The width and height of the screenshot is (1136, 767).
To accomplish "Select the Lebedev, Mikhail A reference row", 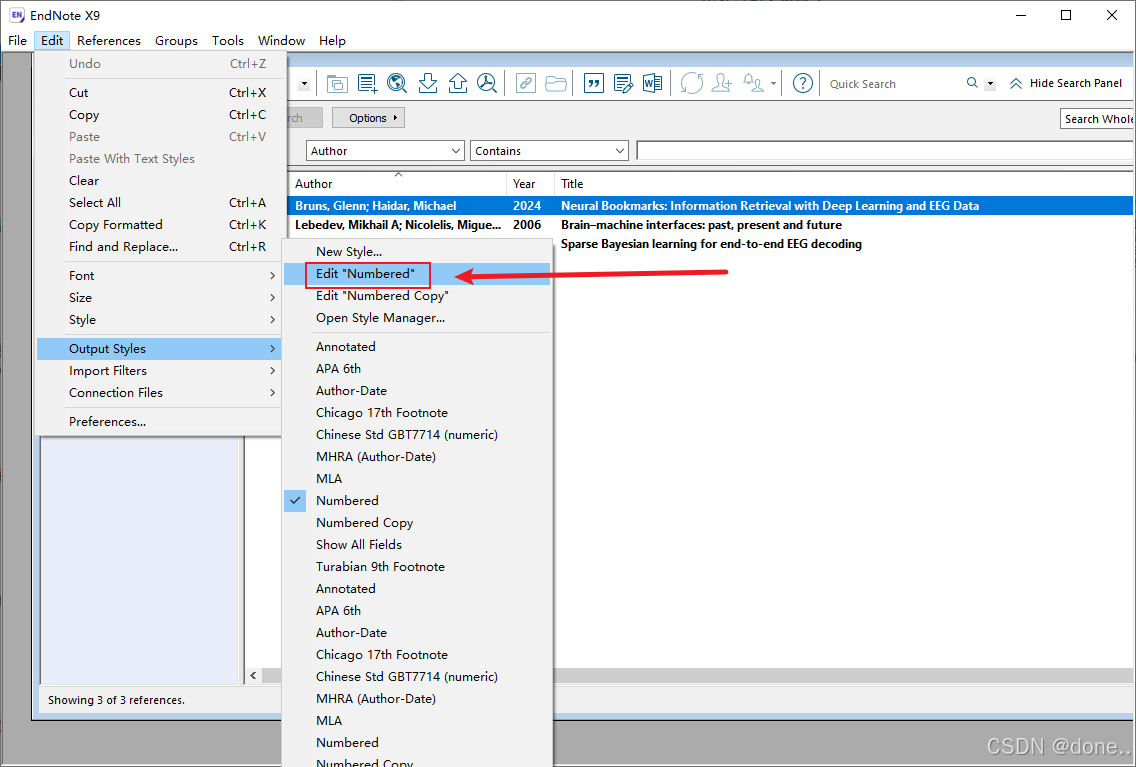I will 711,225.
